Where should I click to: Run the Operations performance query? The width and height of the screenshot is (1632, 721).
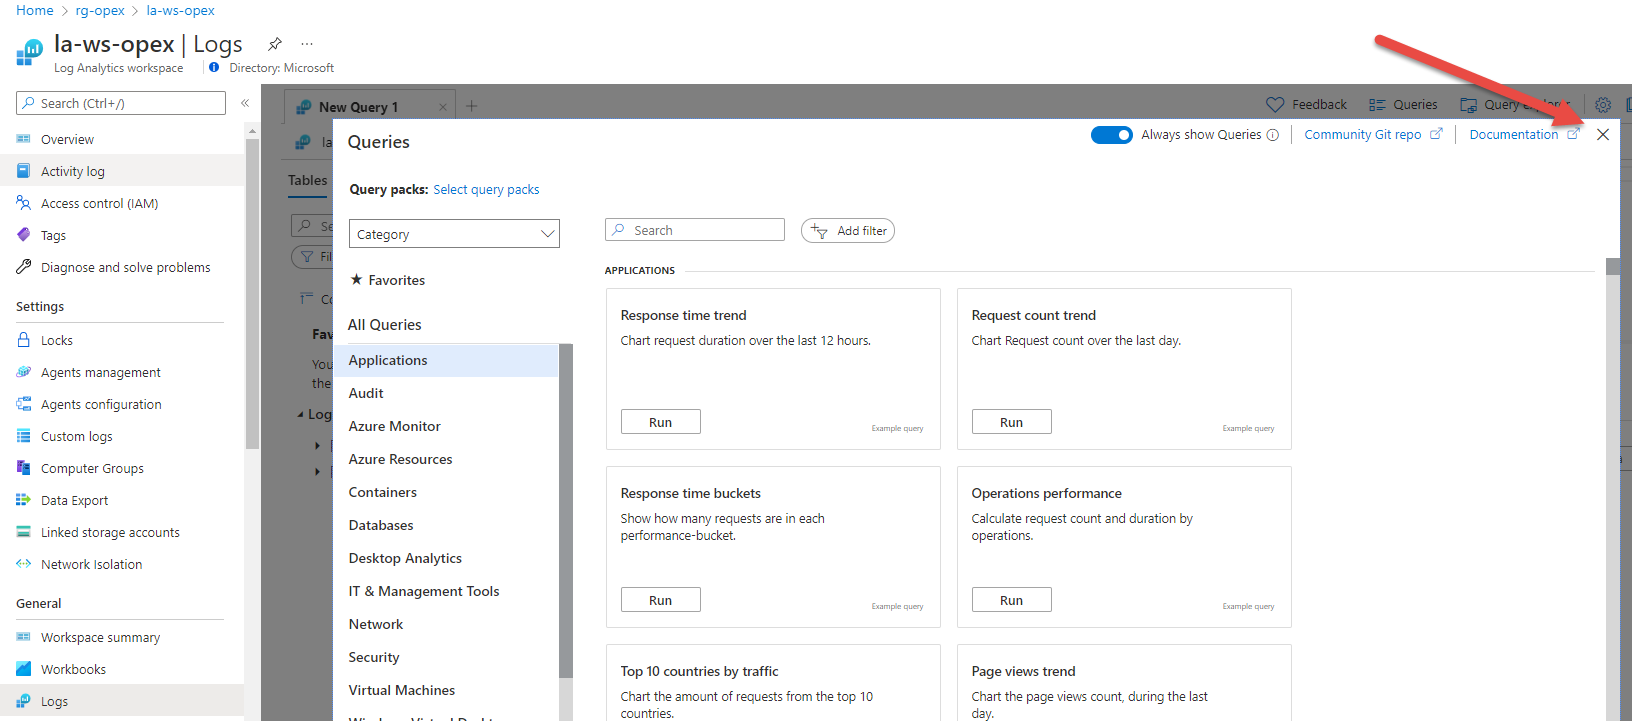(1011, 600)
